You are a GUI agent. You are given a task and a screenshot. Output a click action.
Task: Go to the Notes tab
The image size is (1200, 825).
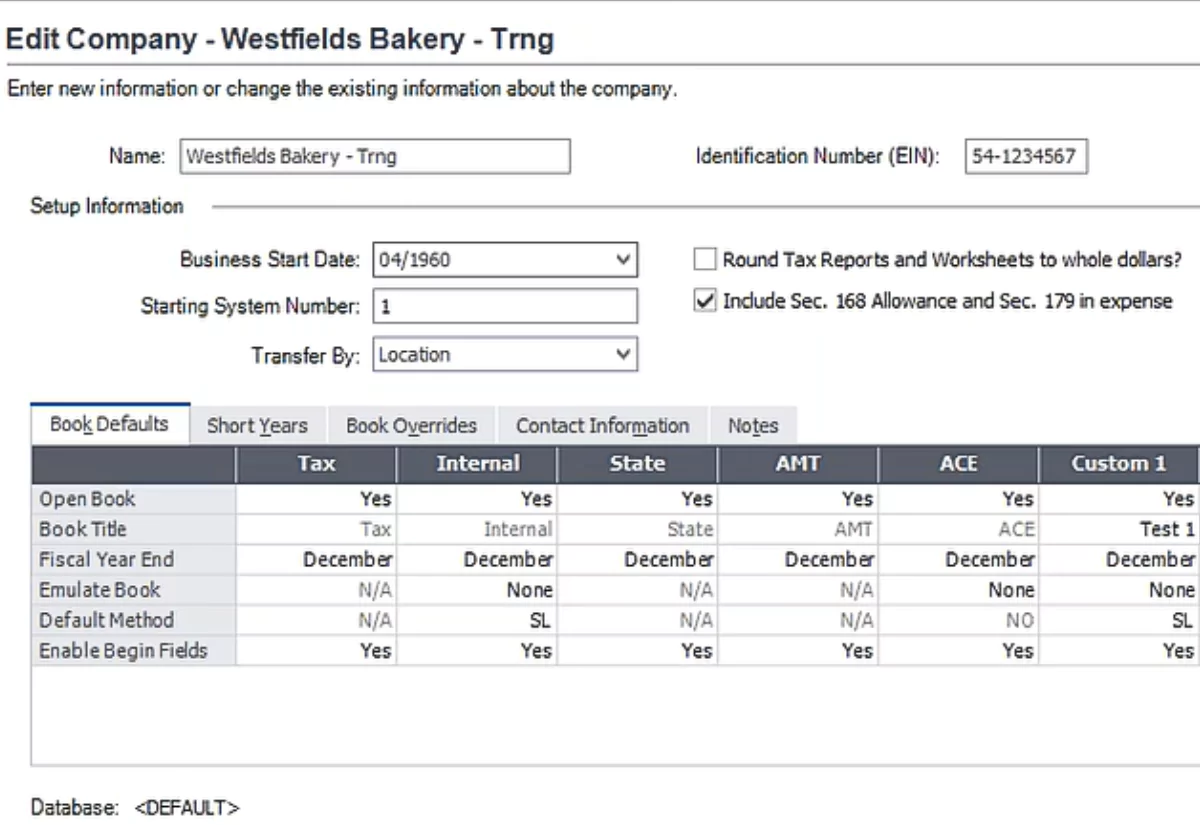coord(753,426)
